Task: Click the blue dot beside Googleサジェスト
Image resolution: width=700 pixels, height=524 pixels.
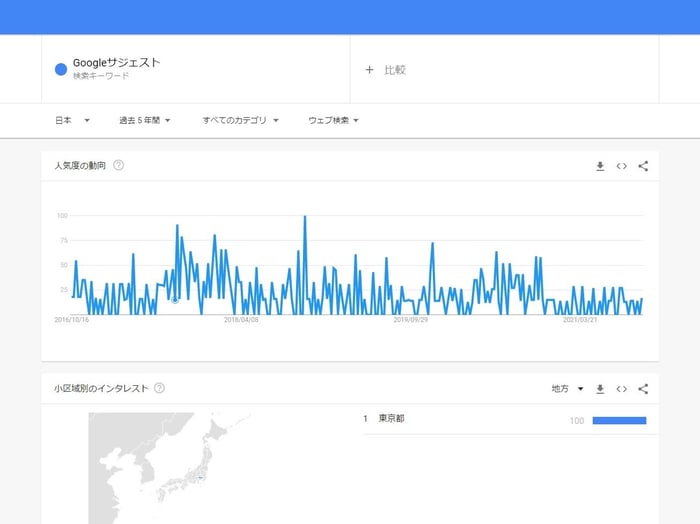Action: tap(61, 69)
